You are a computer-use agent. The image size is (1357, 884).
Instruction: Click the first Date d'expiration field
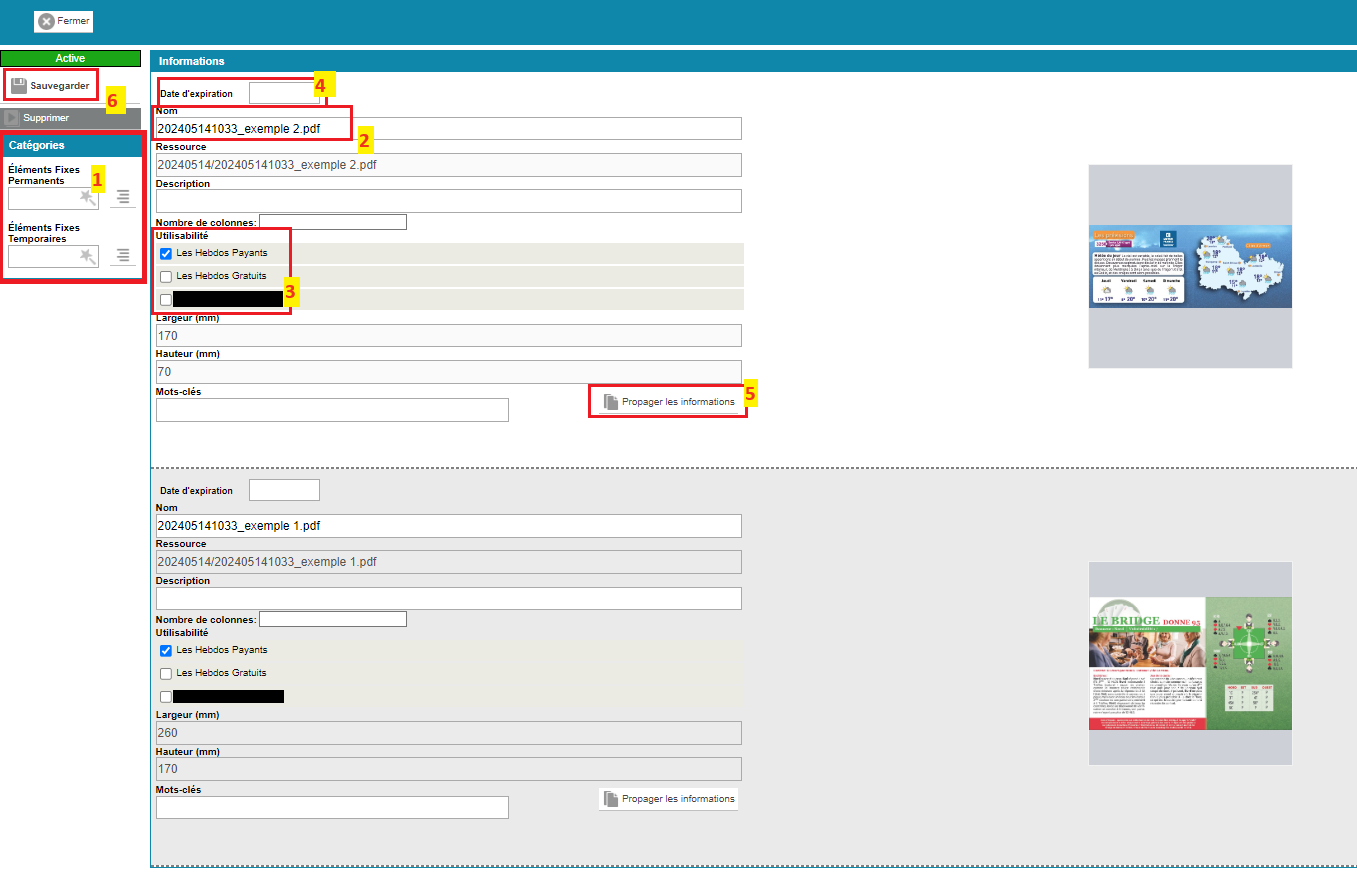coord(283,93)
